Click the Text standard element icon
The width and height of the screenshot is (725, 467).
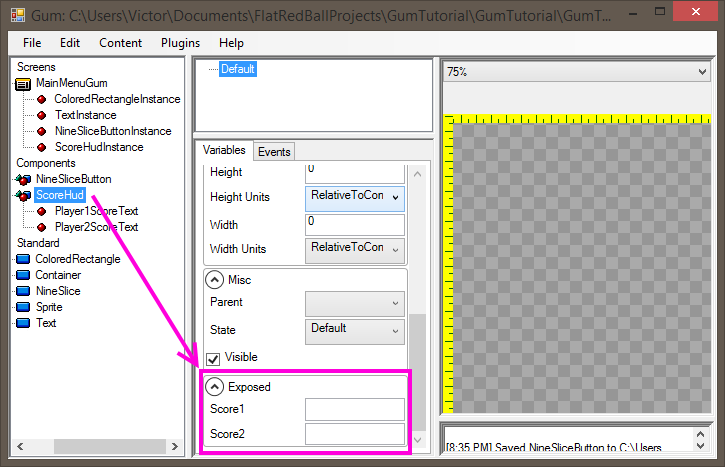(24, 323)
